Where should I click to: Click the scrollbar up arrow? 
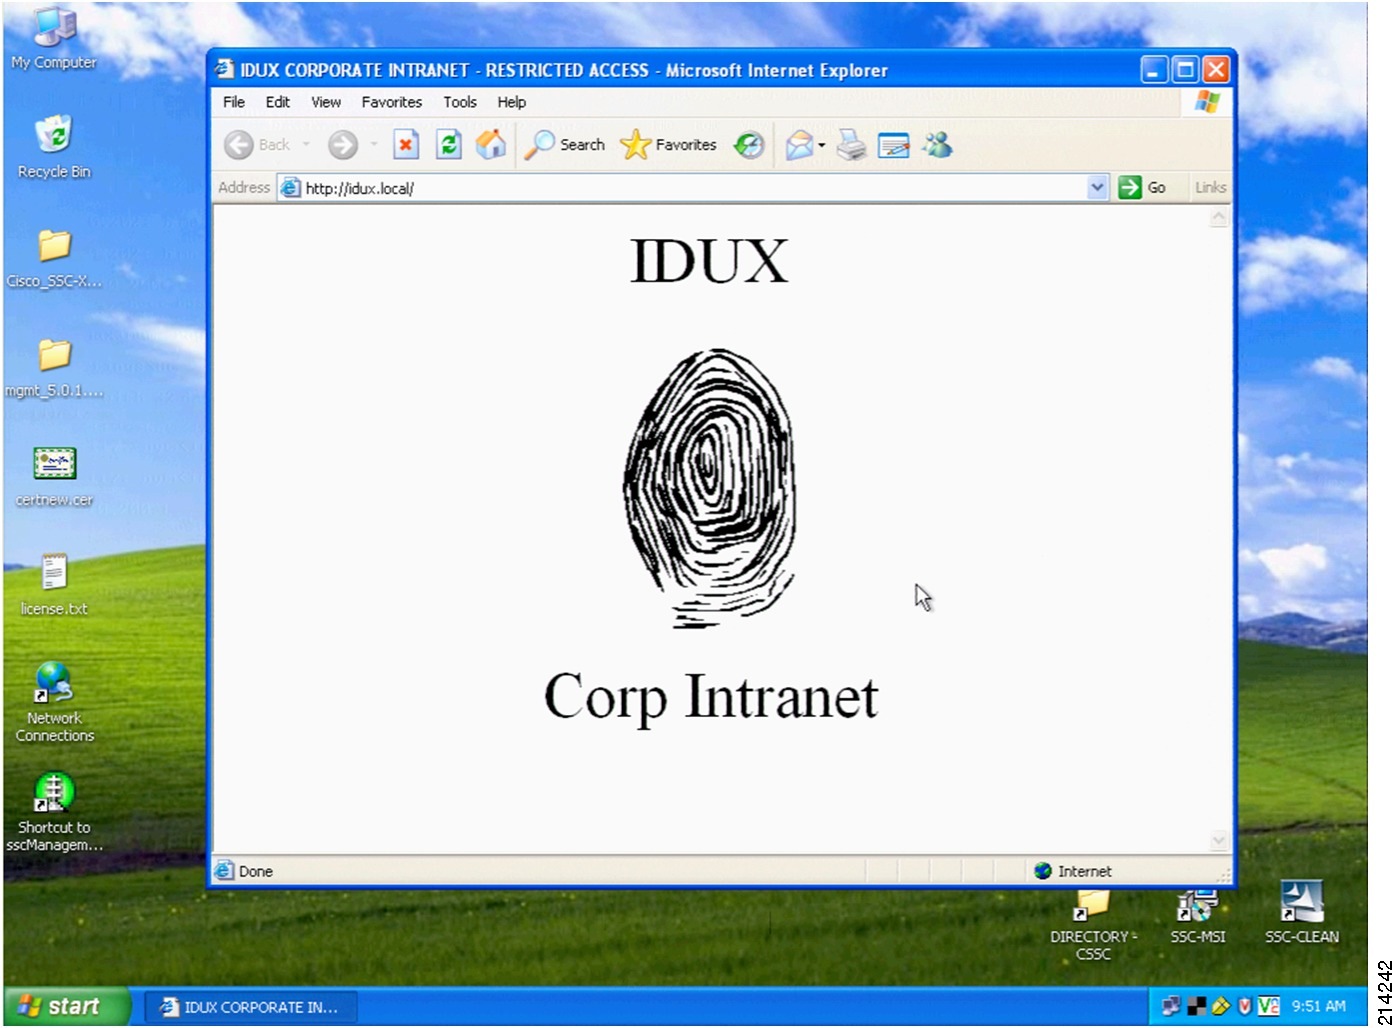[1219, 218]
